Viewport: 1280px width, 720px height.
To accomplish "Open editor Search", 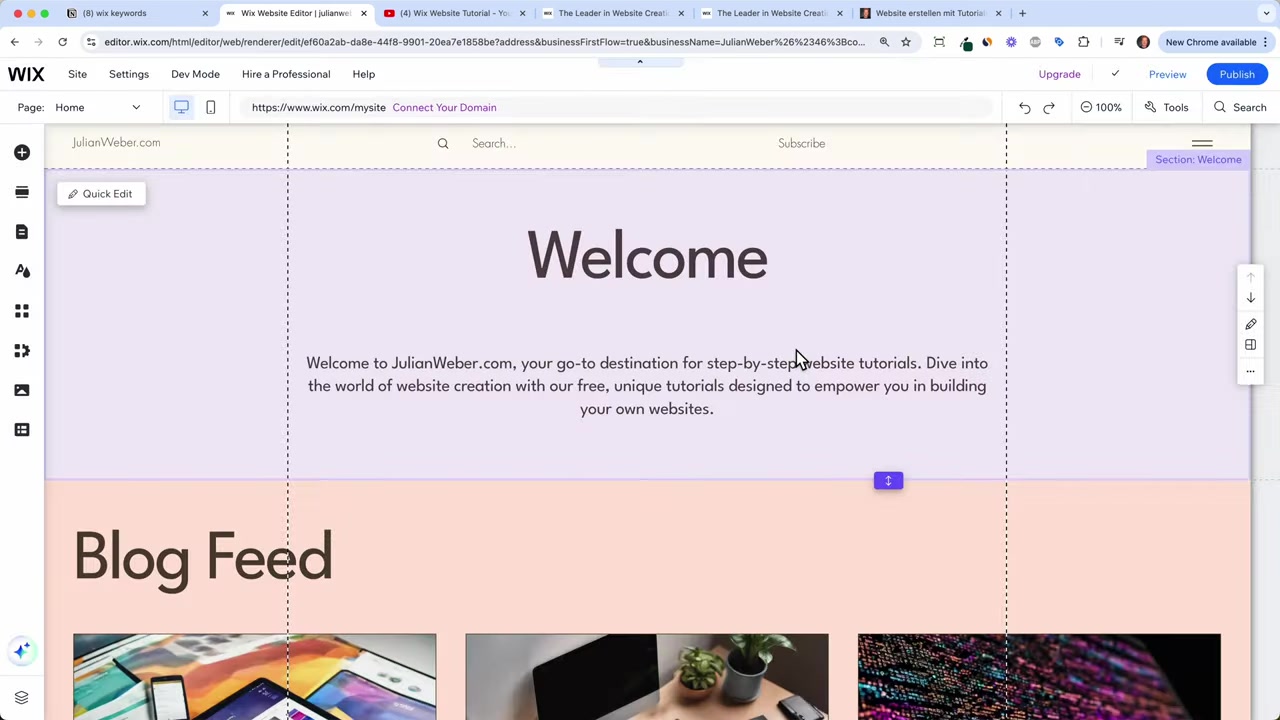I will tap(1240, 107).
